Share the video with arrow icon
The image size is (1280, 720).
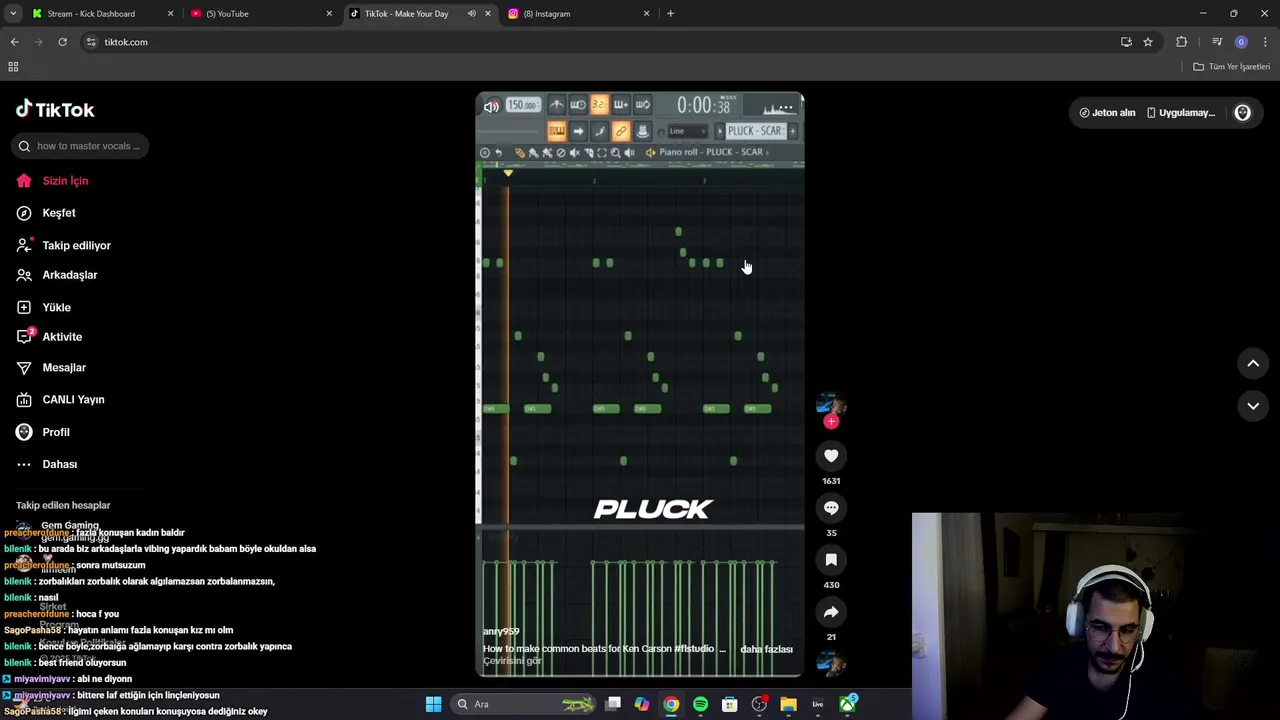[831, 612]
